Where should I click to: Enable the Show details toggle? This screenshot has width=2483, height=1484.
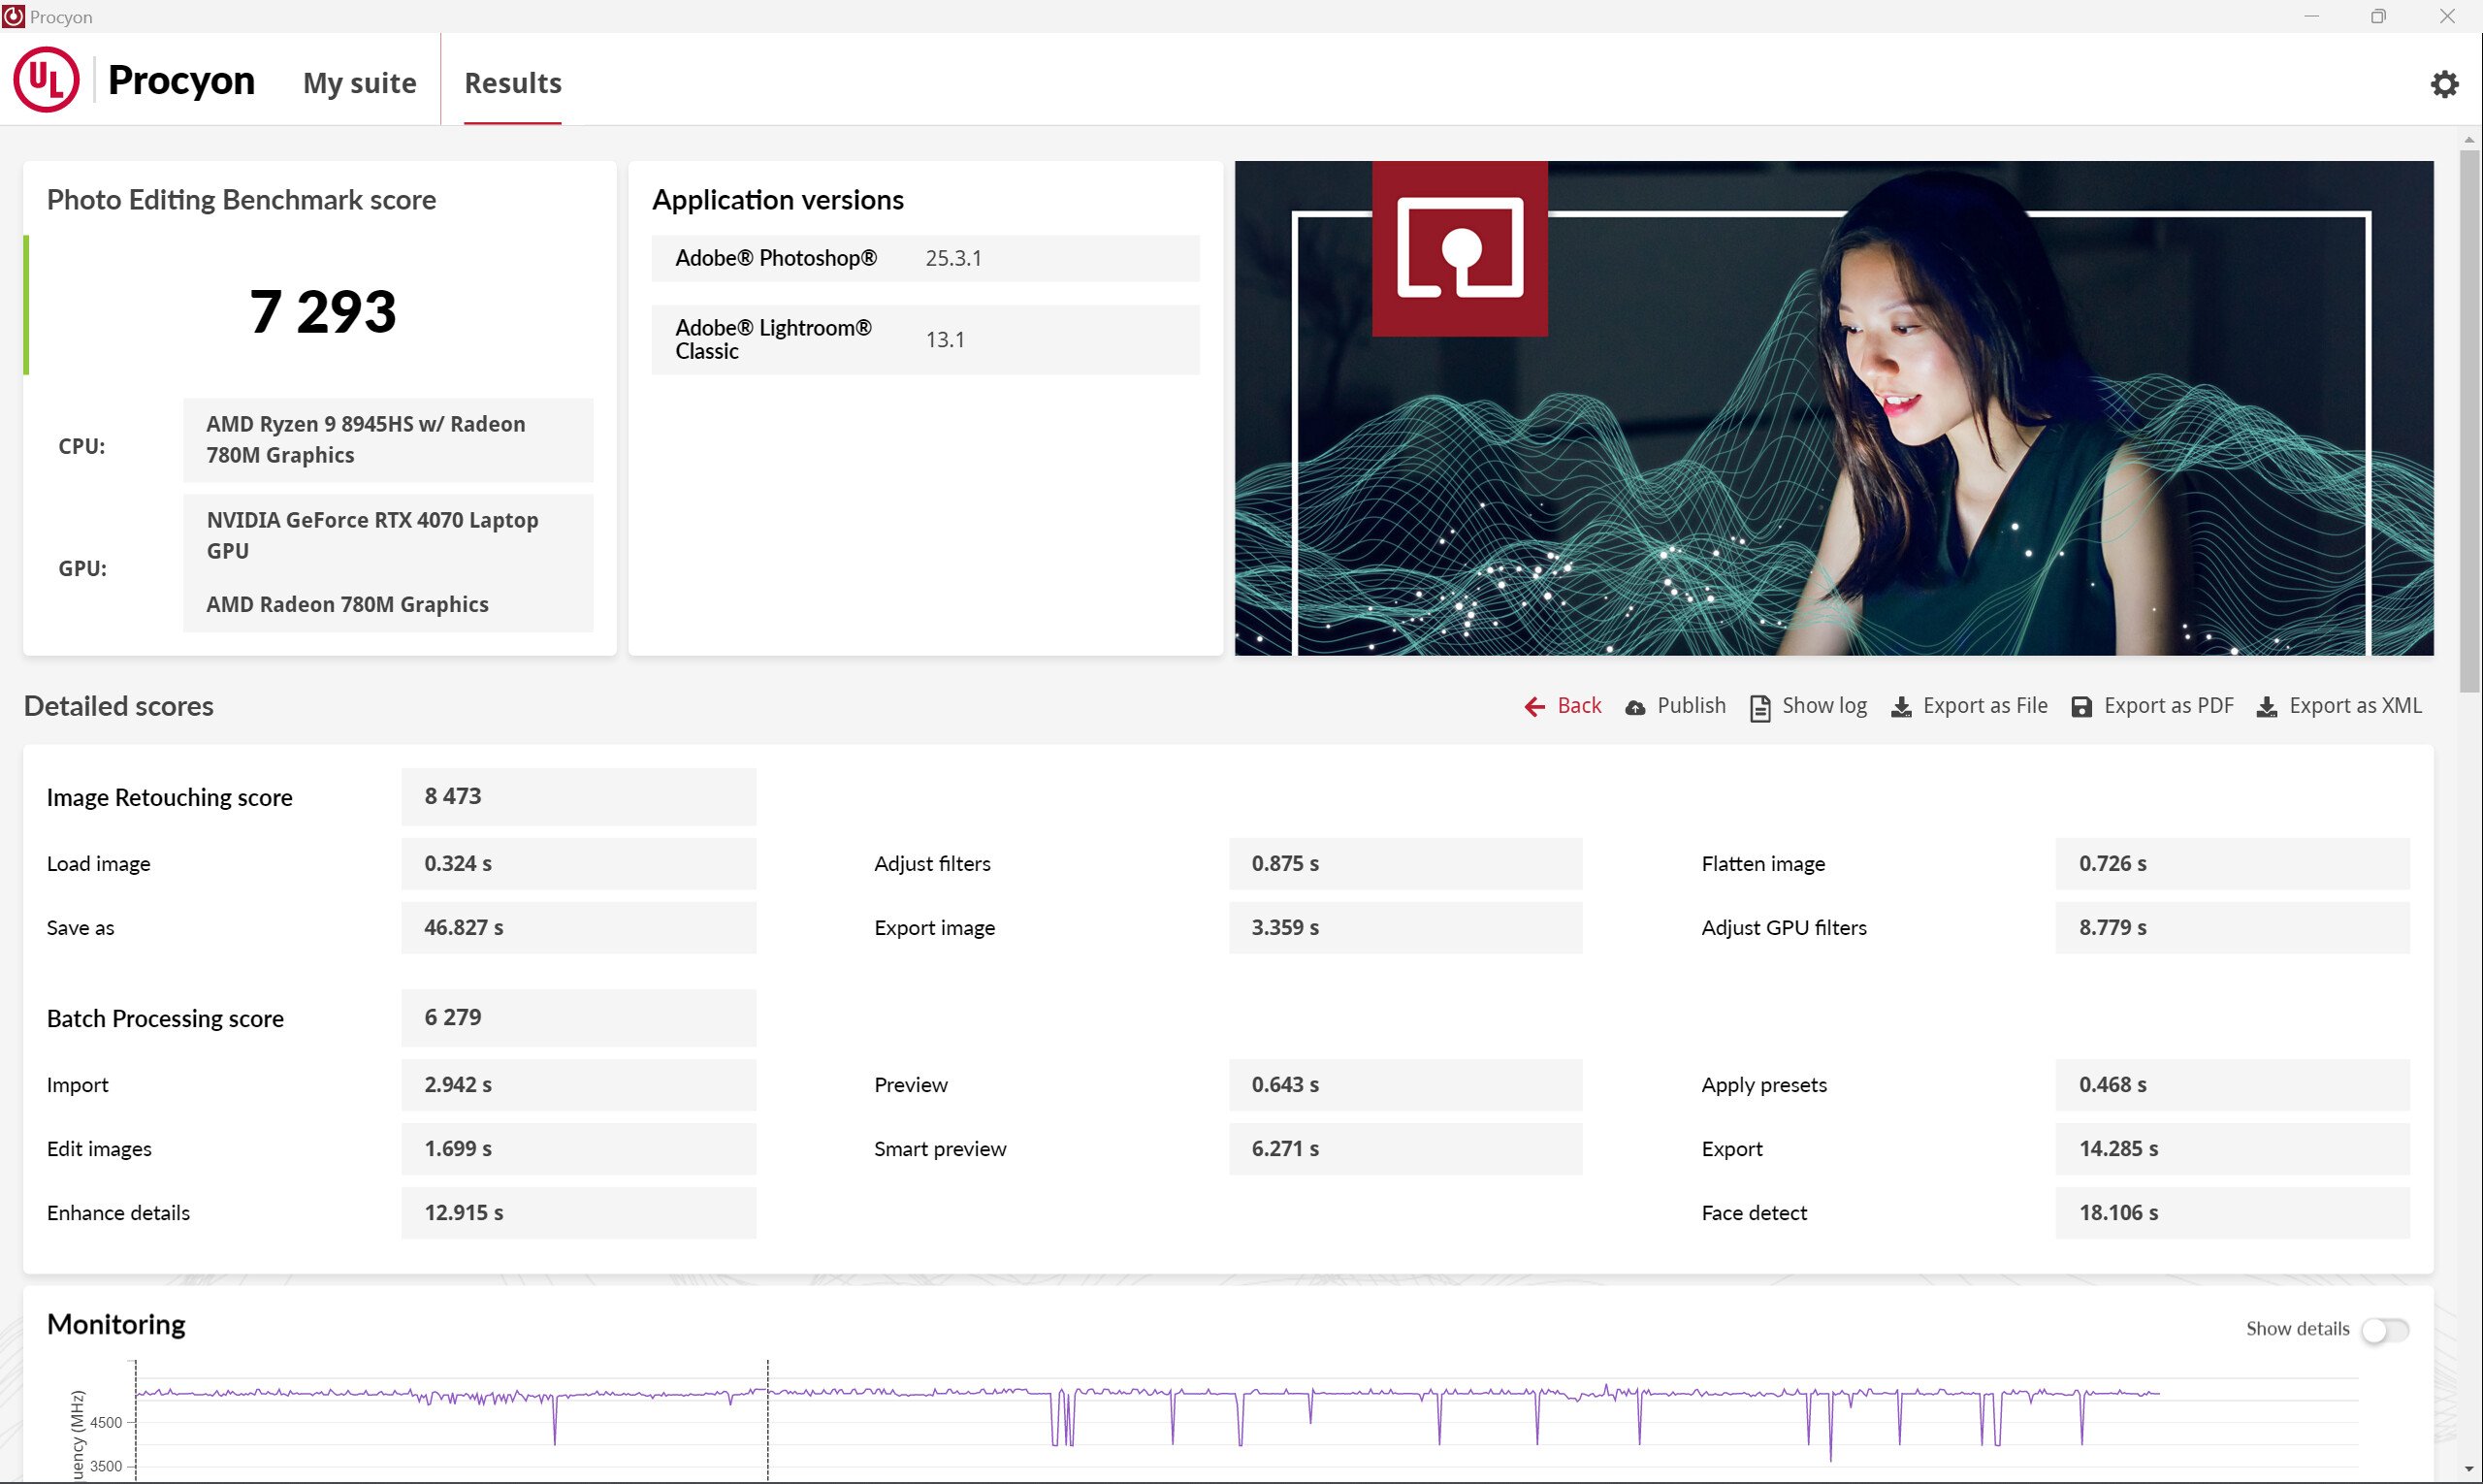pos(2384,1330)
